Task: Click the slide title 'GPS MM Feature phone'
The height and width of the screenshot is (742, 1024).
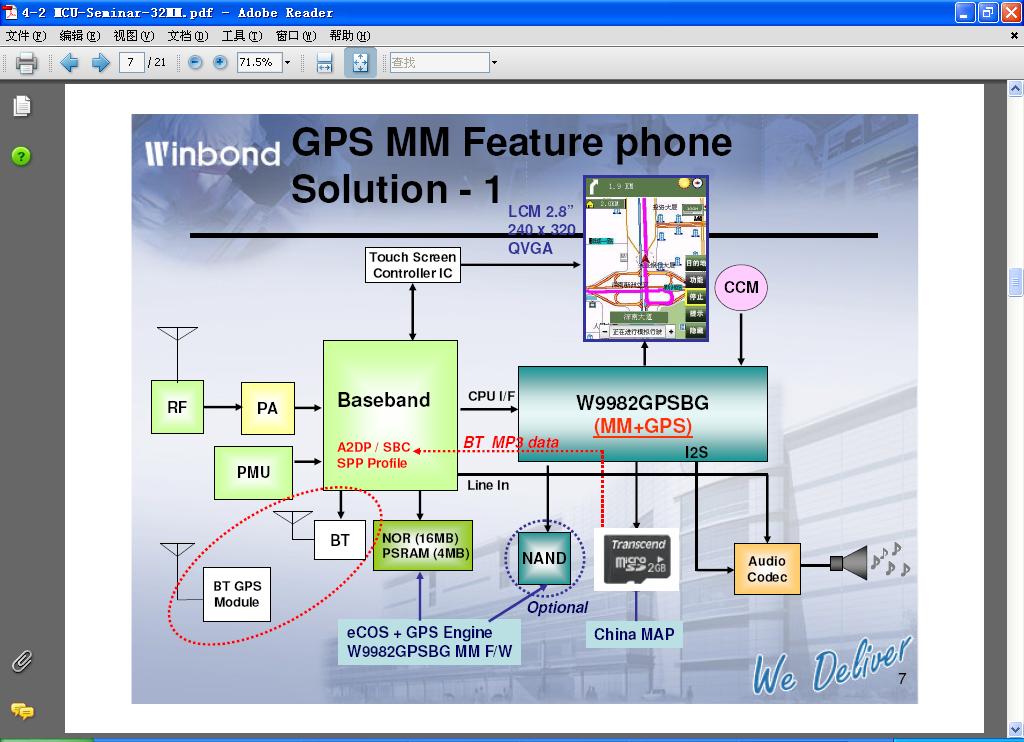Action: click(x=512, y=142)
